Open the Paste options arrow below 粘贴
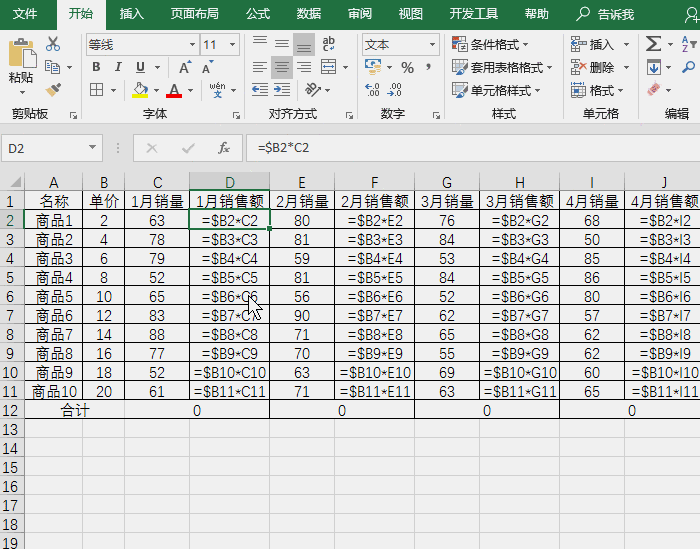The width and height of the screenshot is (700, 549). pos(22,93)
